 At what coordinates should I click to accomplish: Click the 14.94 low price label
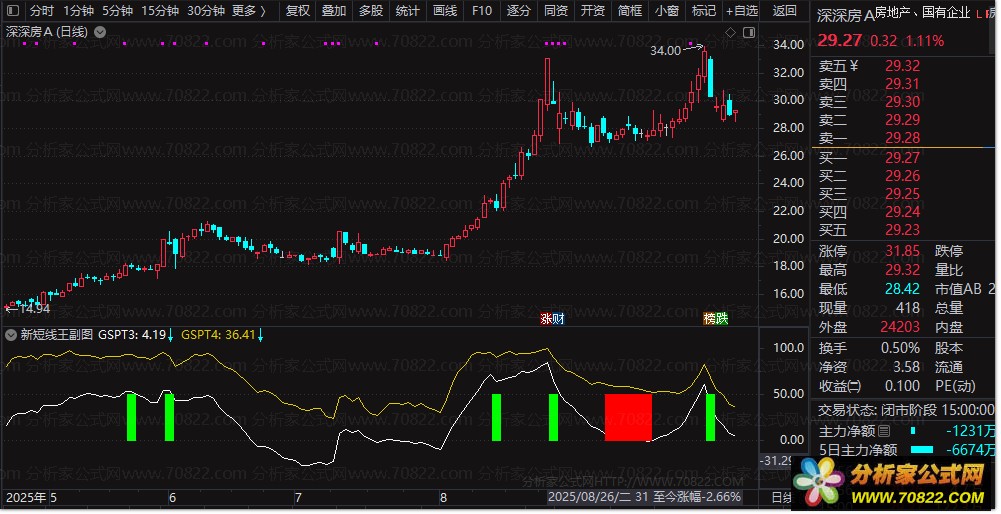[x=34, y=309]
